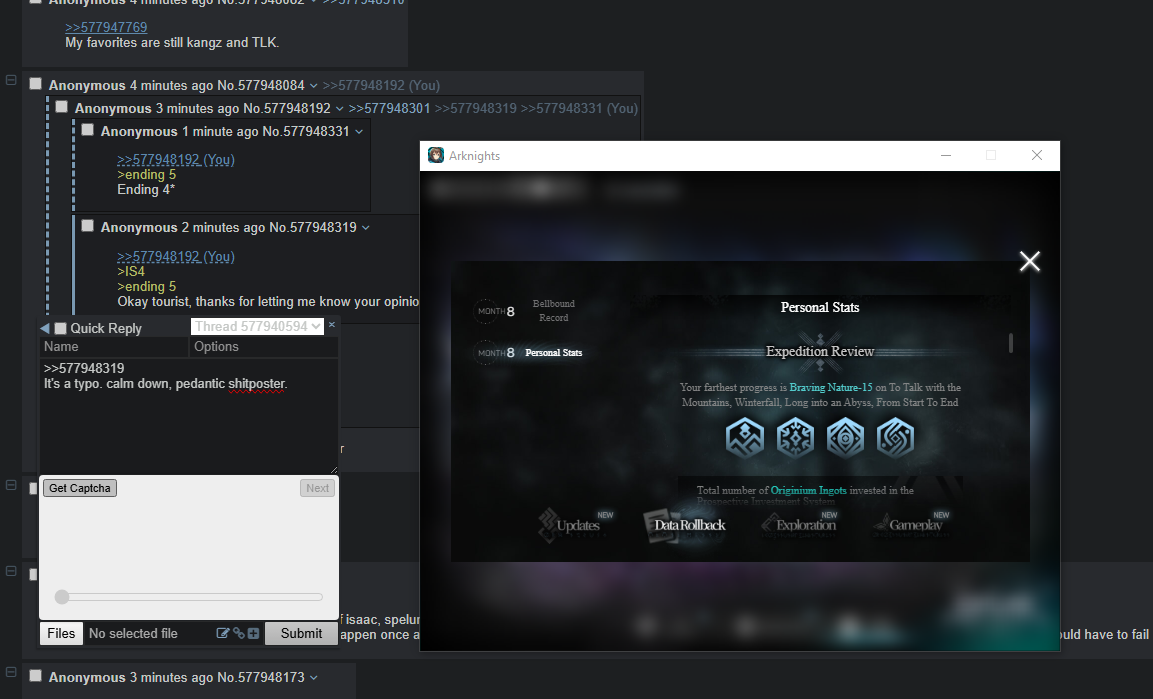Tick the checkbox for post No.577948319
The width and height of the screenshot is (1153, 699).
[88, 226]
